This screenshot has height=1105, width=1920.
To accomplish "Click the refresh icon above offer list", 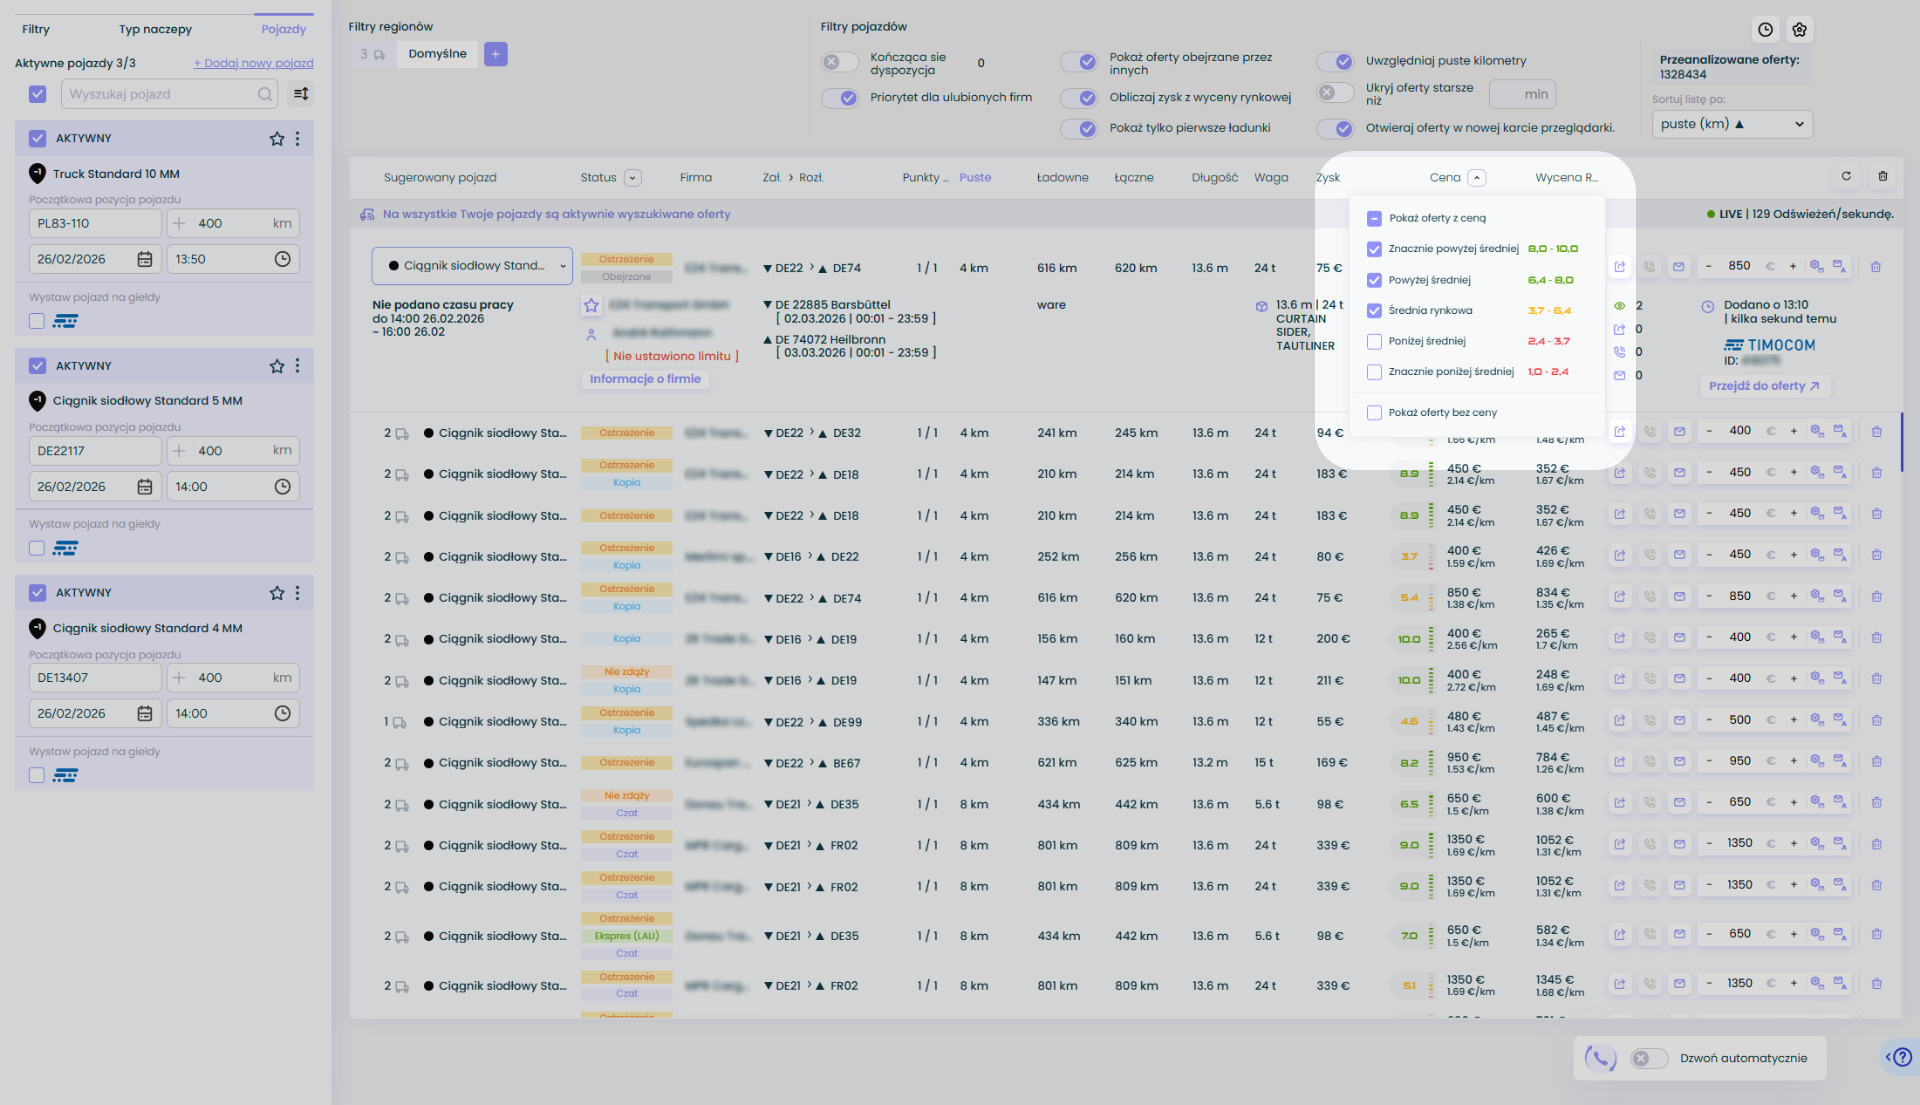I will (1846, 176).
